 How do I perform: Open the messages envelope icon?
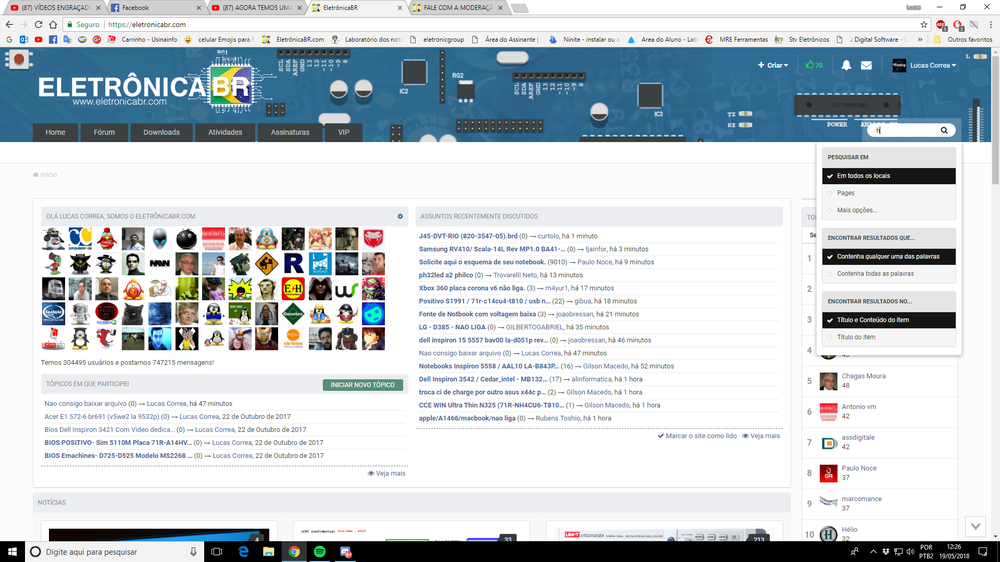tap(867, 66)
